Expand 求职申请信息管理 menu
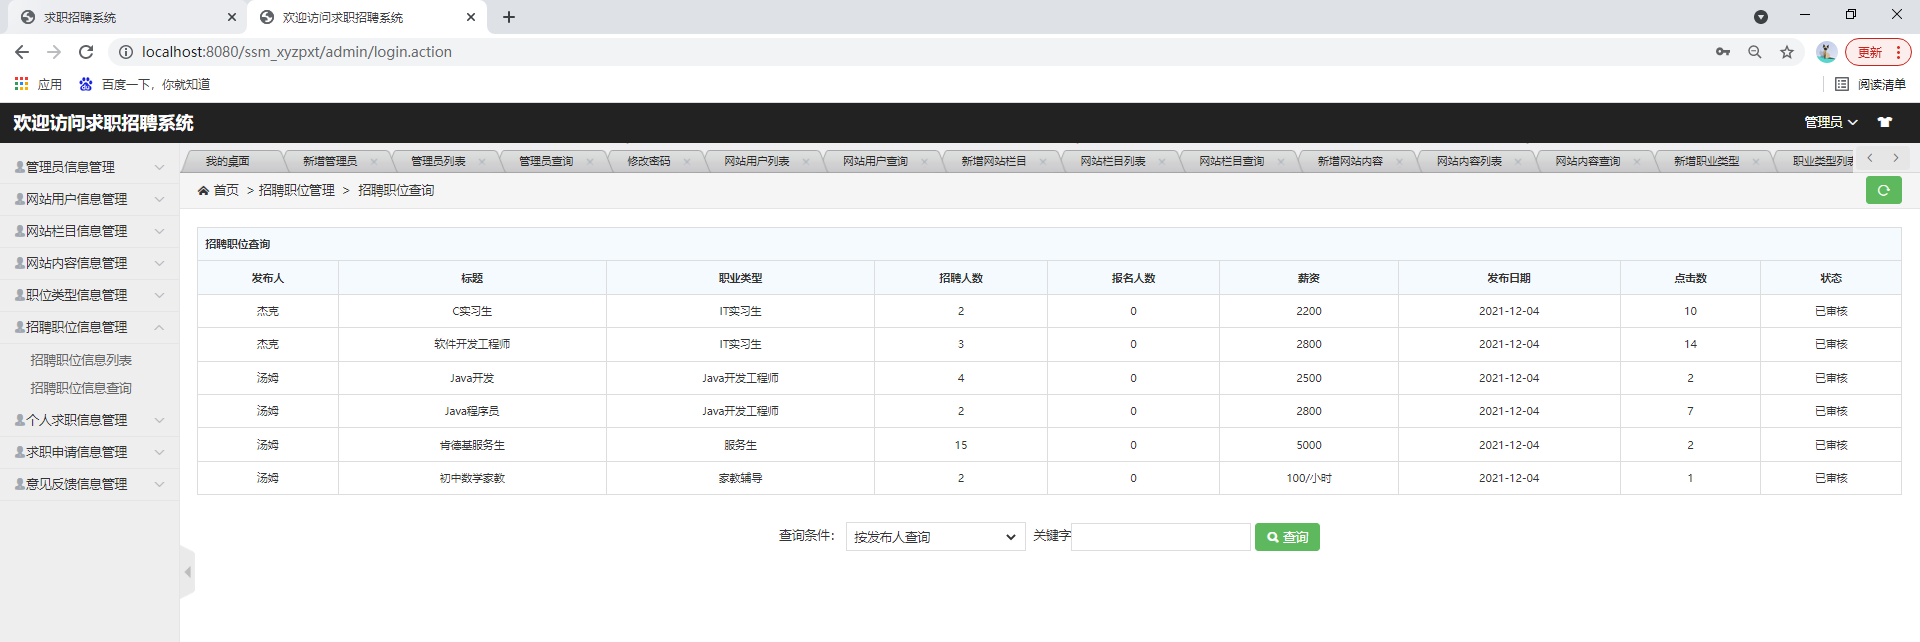 [89, 452]
